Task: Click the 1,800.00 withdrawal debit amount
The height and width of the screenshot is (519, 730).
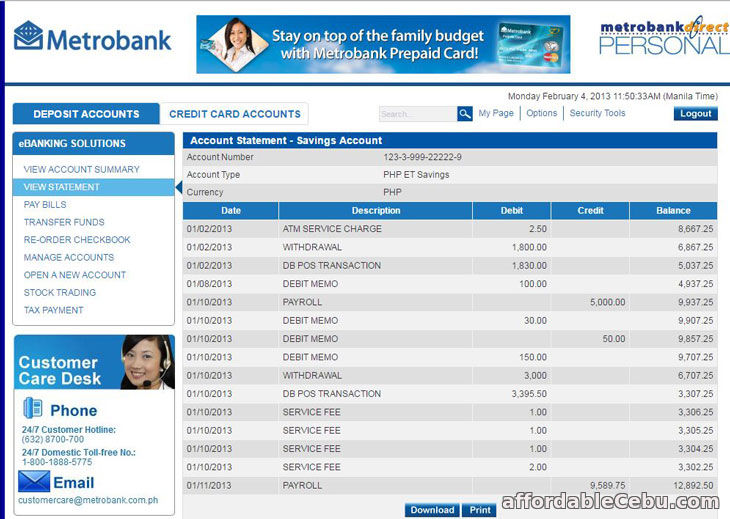Action: click(529, 247)
